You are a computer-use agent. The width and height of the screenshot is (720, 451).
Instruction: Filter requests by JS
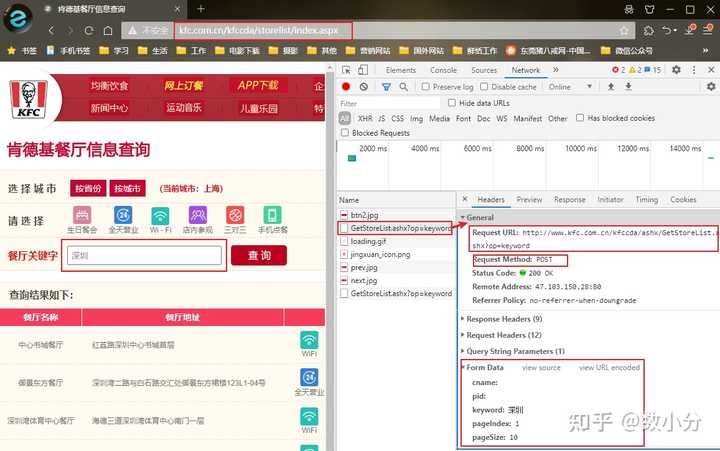click(x=382, y=118)
